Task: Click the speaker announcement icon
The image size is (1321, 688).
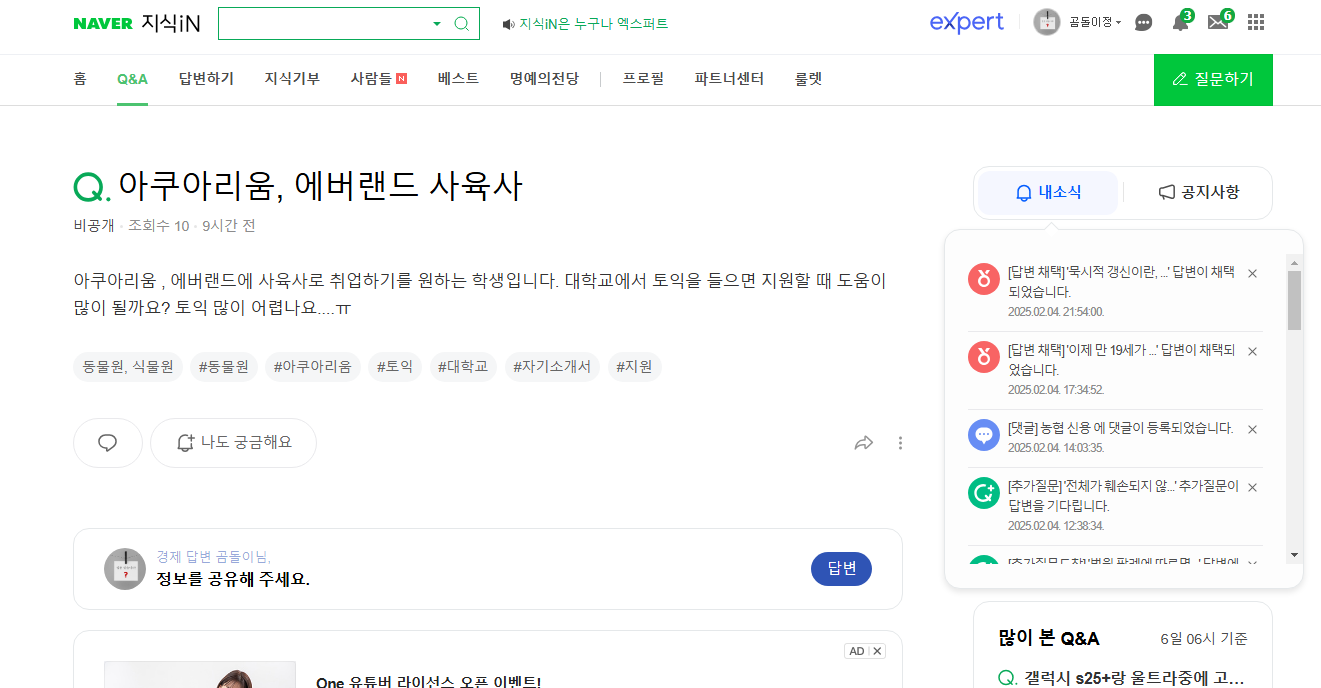Action: (508, 24)
